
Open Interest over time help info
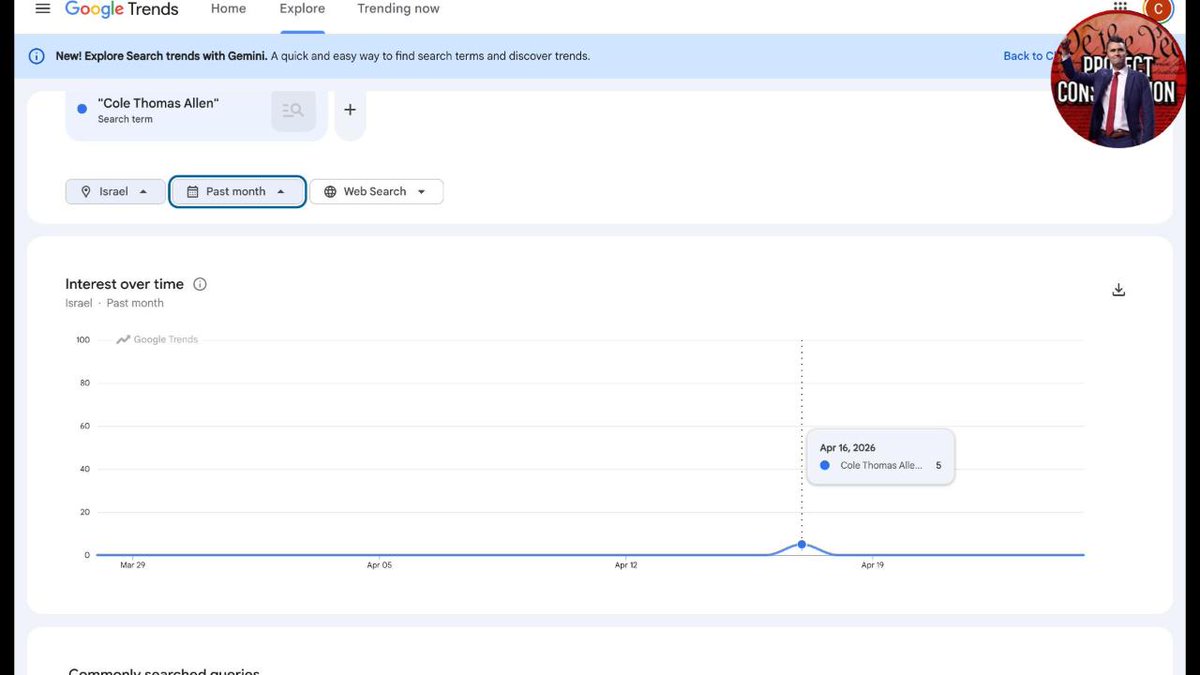tap(200, 284)
